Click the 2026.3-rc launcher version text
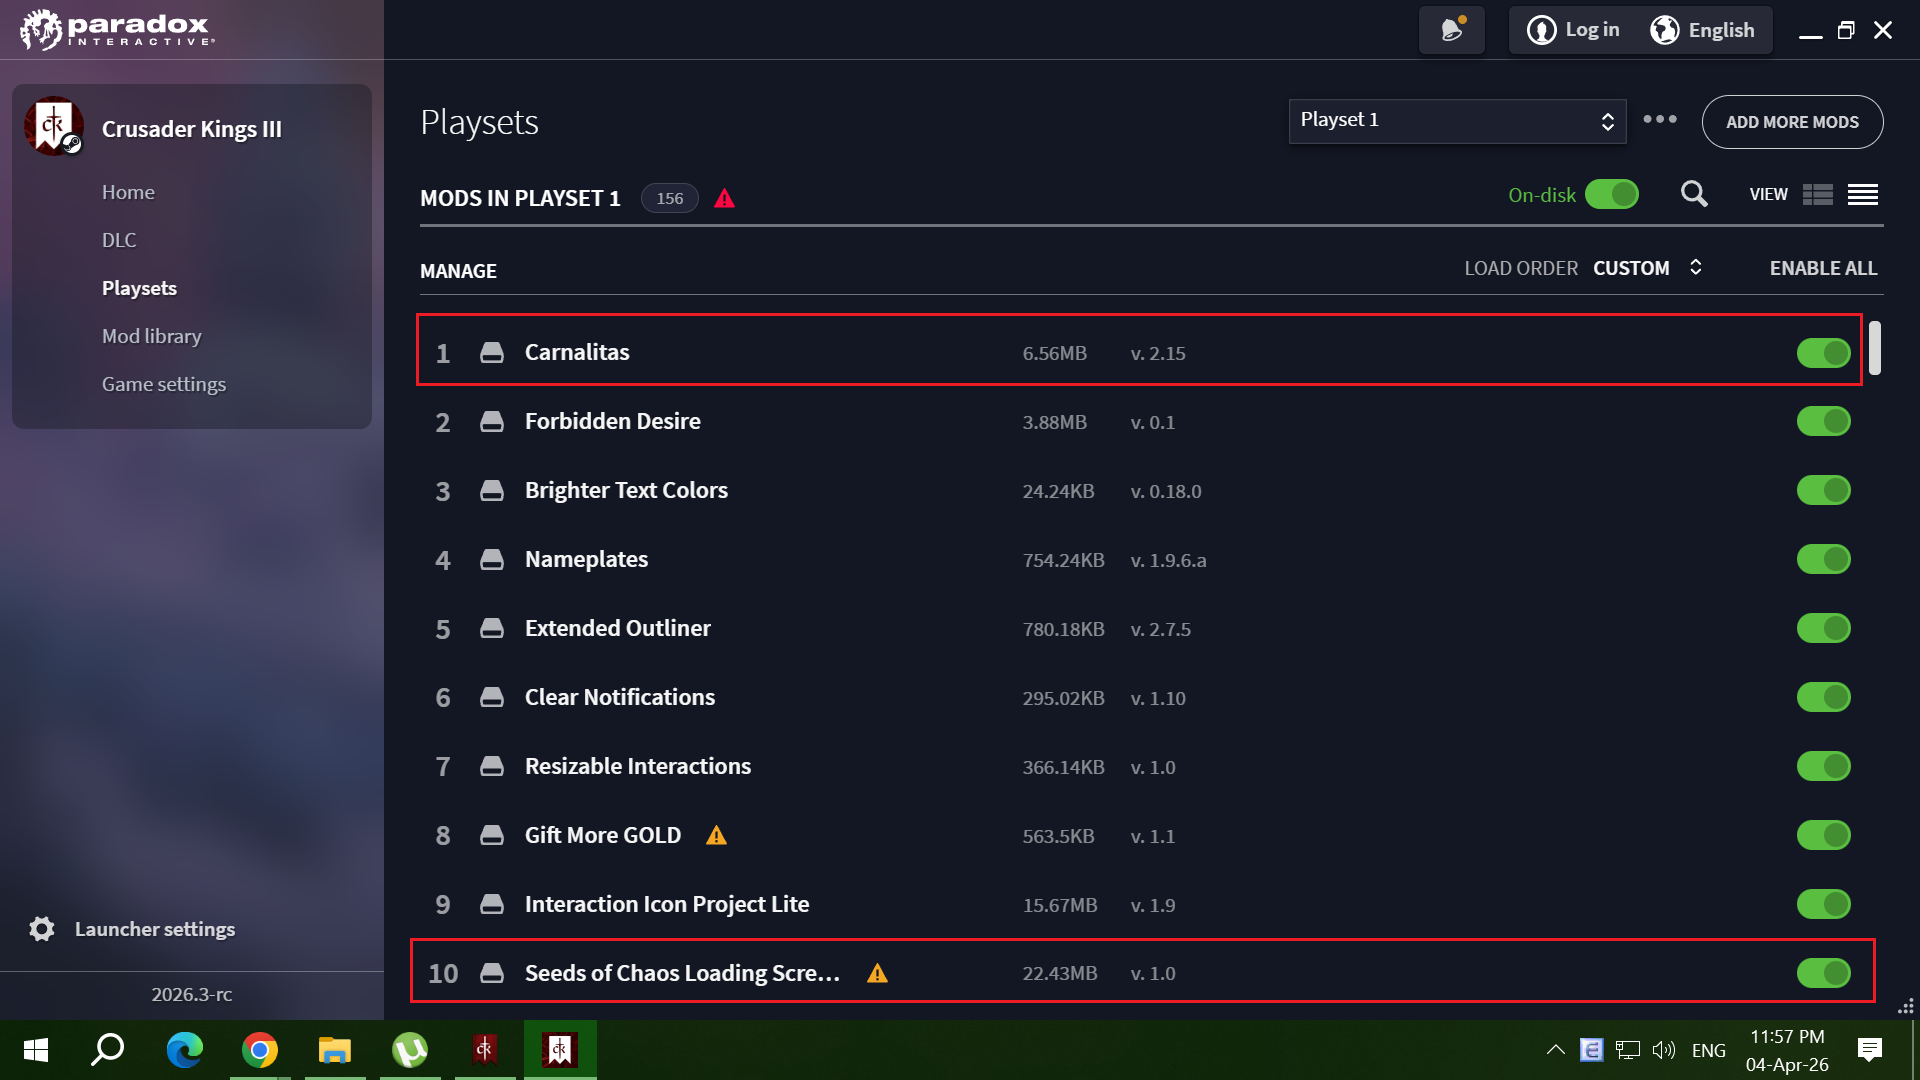The image size is (1920, 1080). [x=192, y=994]
